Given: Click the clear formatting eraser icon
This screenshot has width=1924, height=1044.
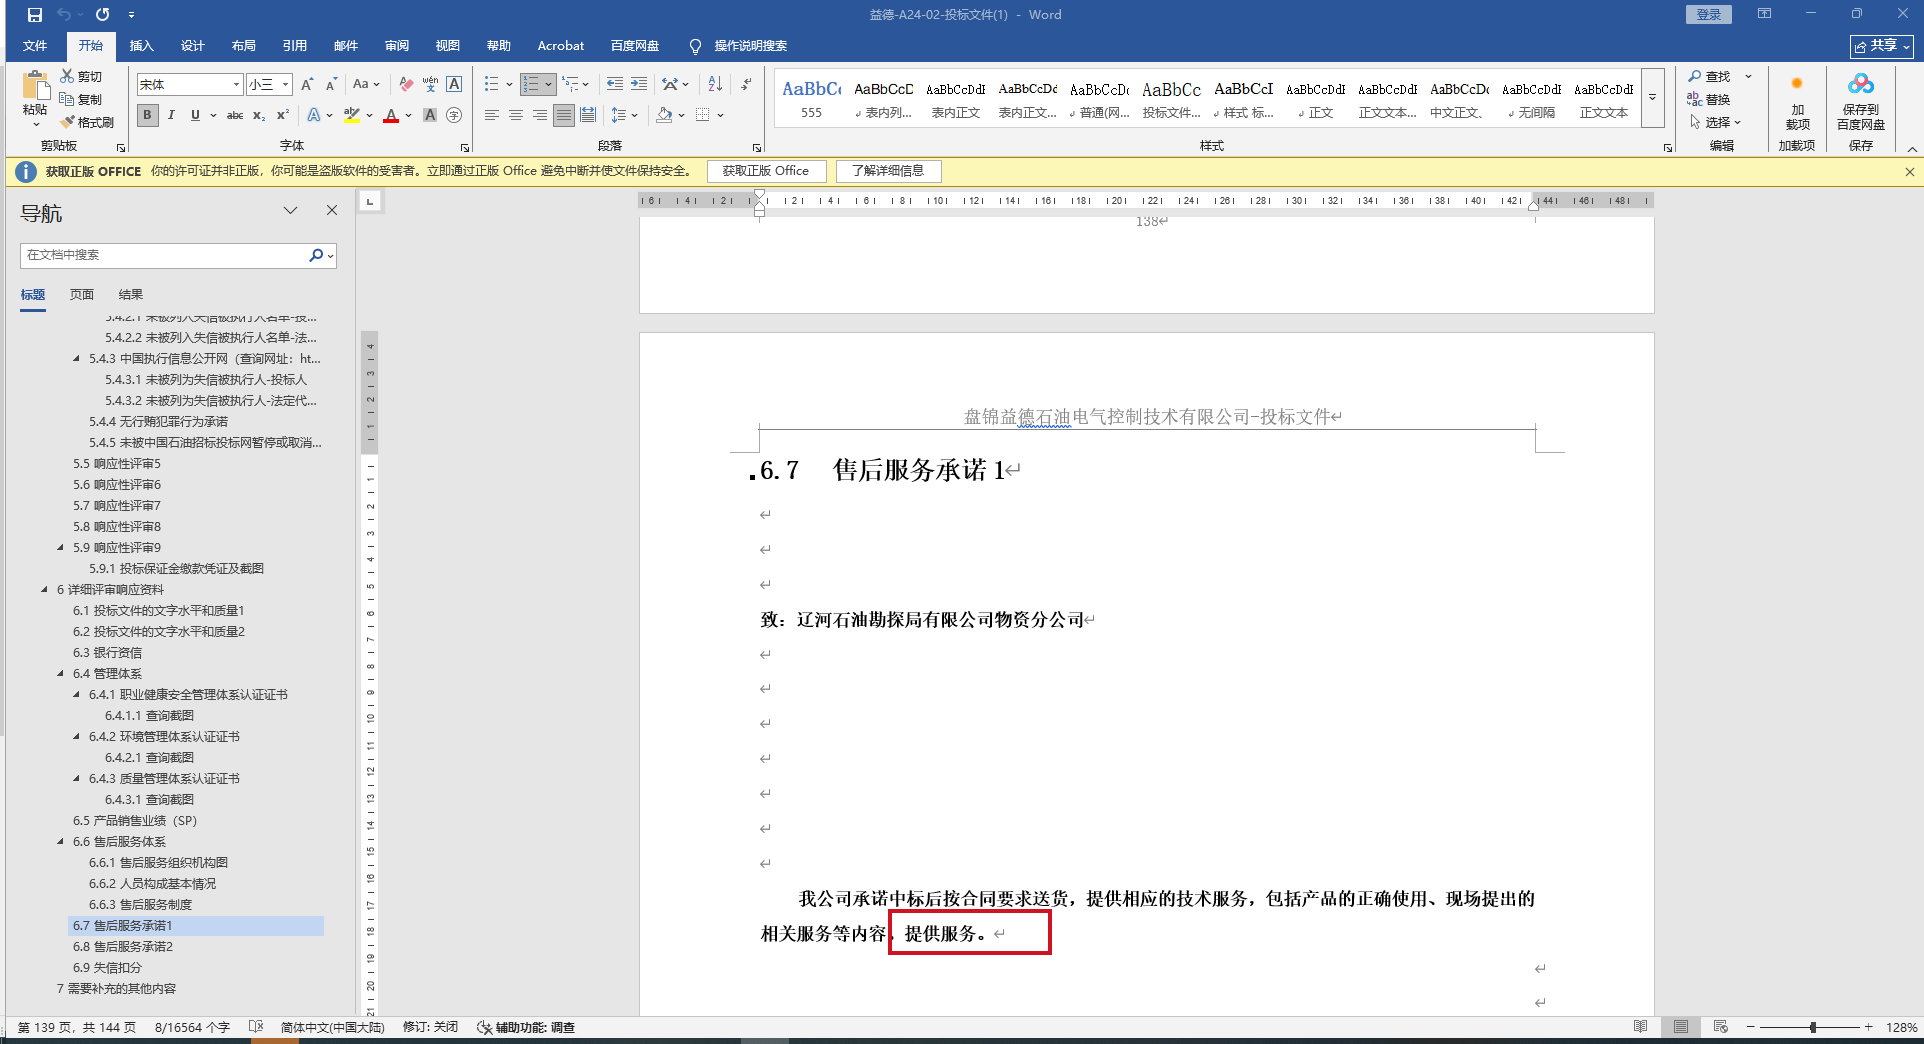Looking at the screenshot, I should pos(406,84).
